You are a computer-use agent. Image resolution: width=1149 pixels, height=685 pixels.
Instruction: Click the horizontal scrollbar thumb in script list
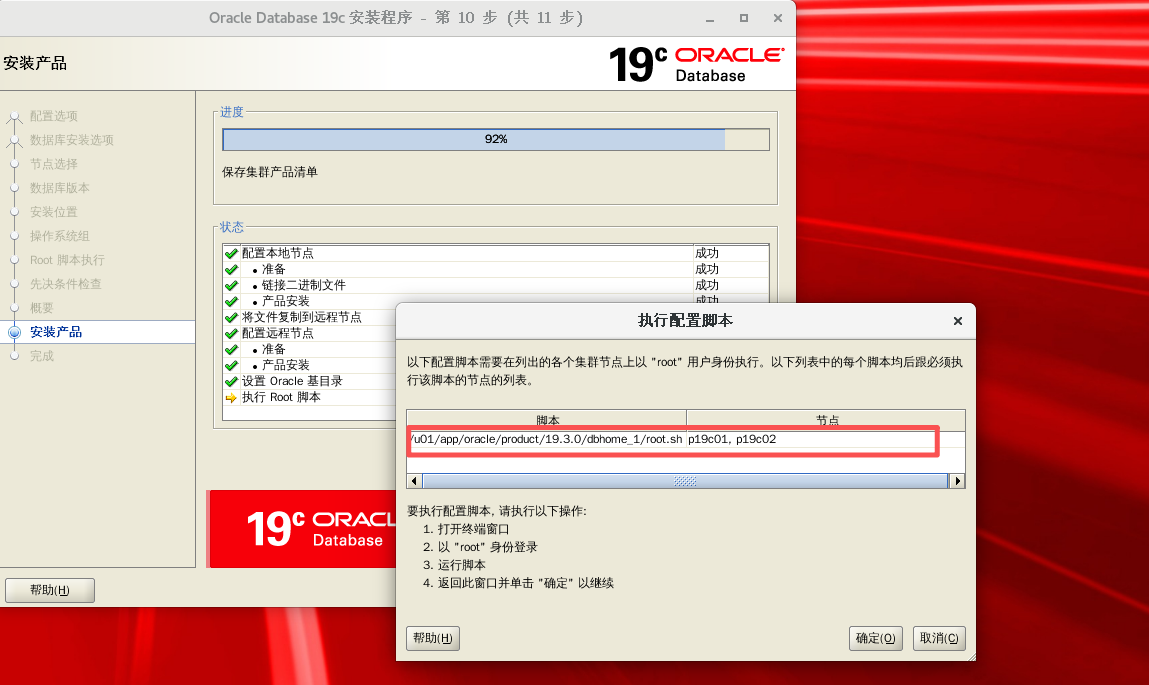685,481
